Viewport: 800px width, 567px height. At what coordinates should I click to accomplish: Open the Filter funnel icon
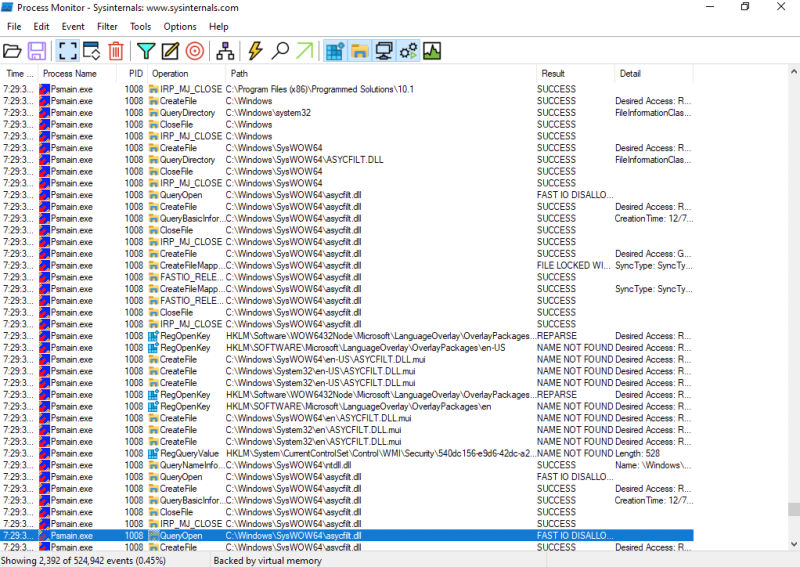[x=146, y=51]
